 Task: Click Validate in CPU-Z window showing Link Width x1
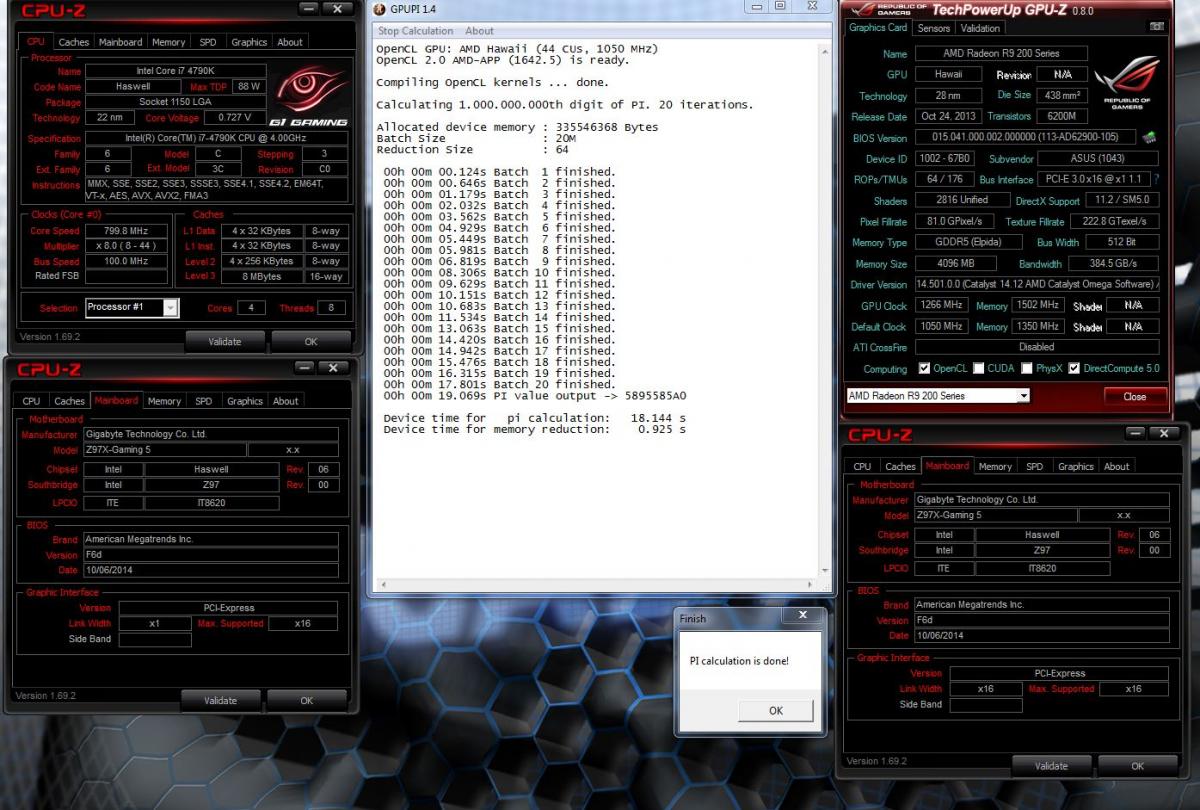pos(220,700)
